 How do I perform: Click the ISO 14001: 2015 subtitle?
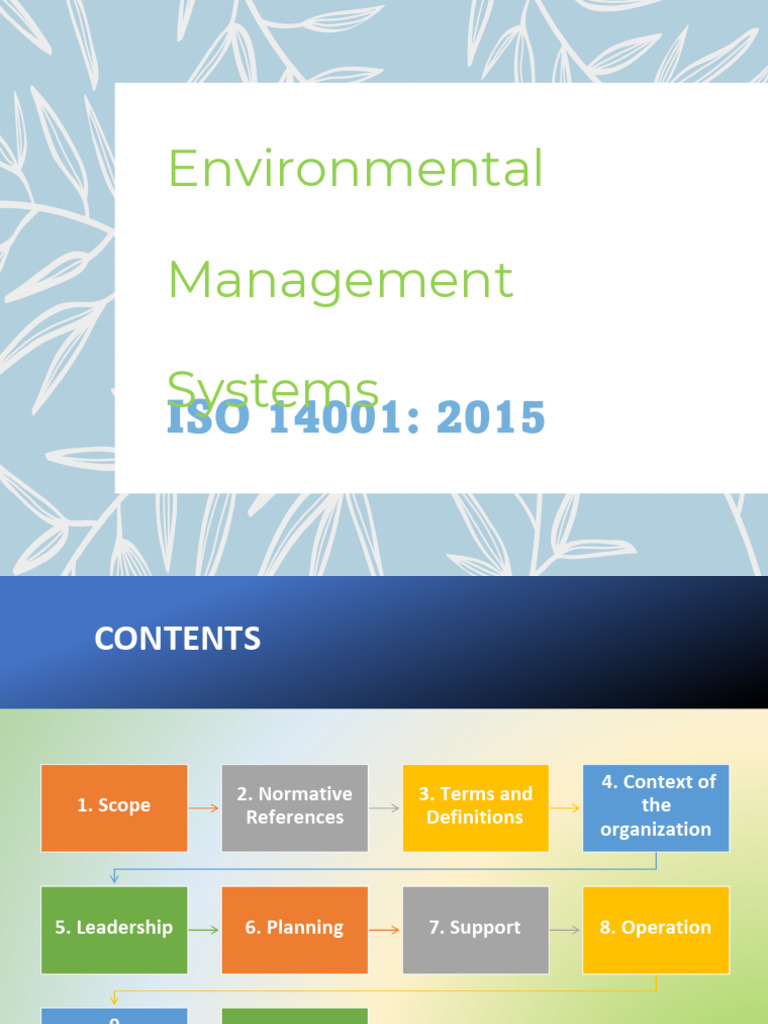tap(356, 418)
